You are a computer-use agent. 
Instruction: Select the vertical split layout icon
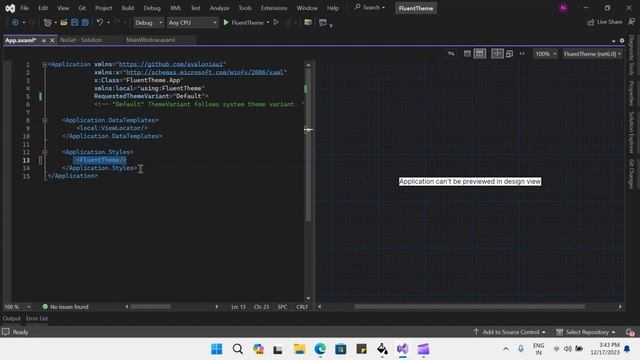[480, 53]
